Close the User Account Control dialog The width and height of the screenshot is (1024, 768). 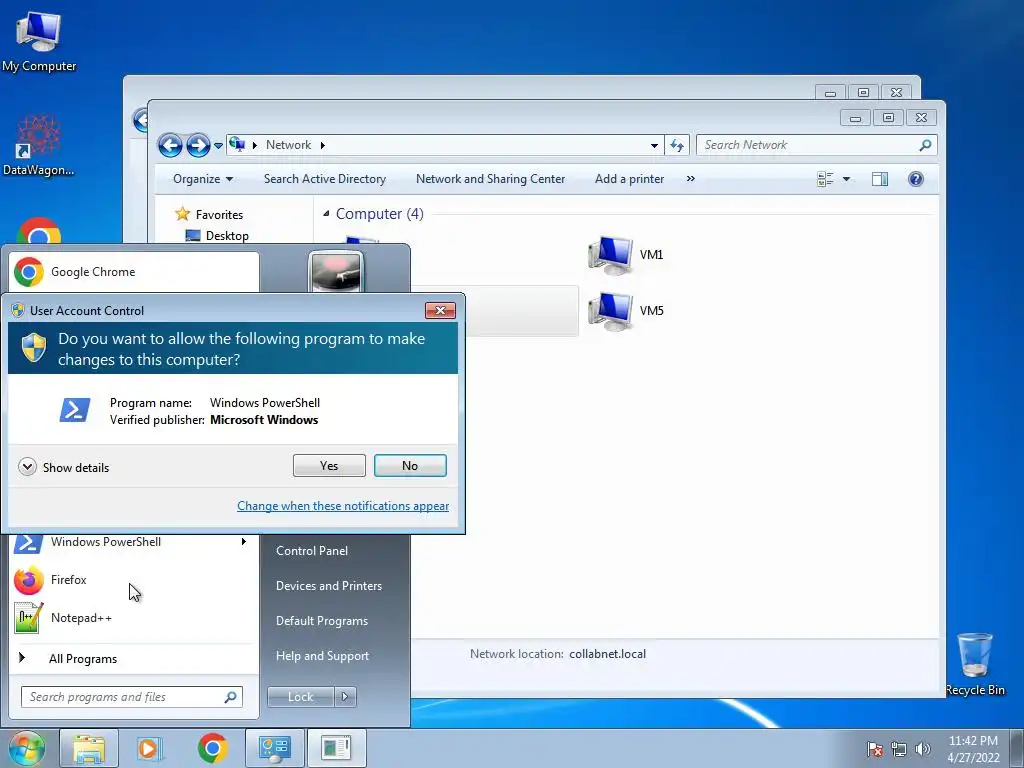pyautogui.click(x=440, y=310)
